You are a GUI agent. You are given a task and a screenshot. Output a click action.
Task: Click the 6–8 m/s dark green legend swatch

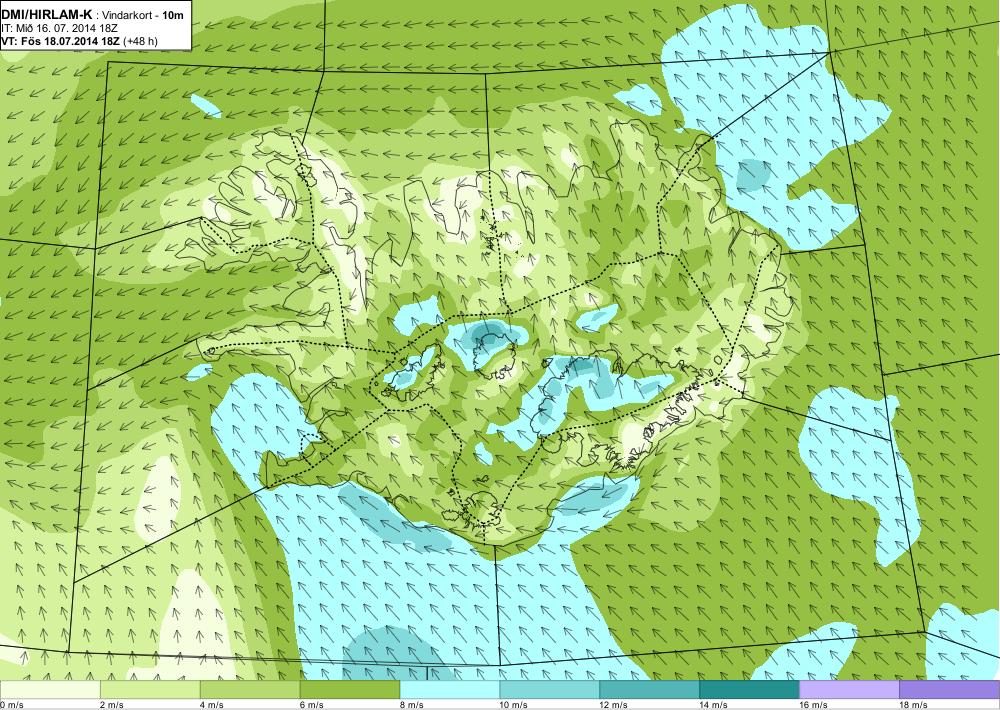click(349, 690)
